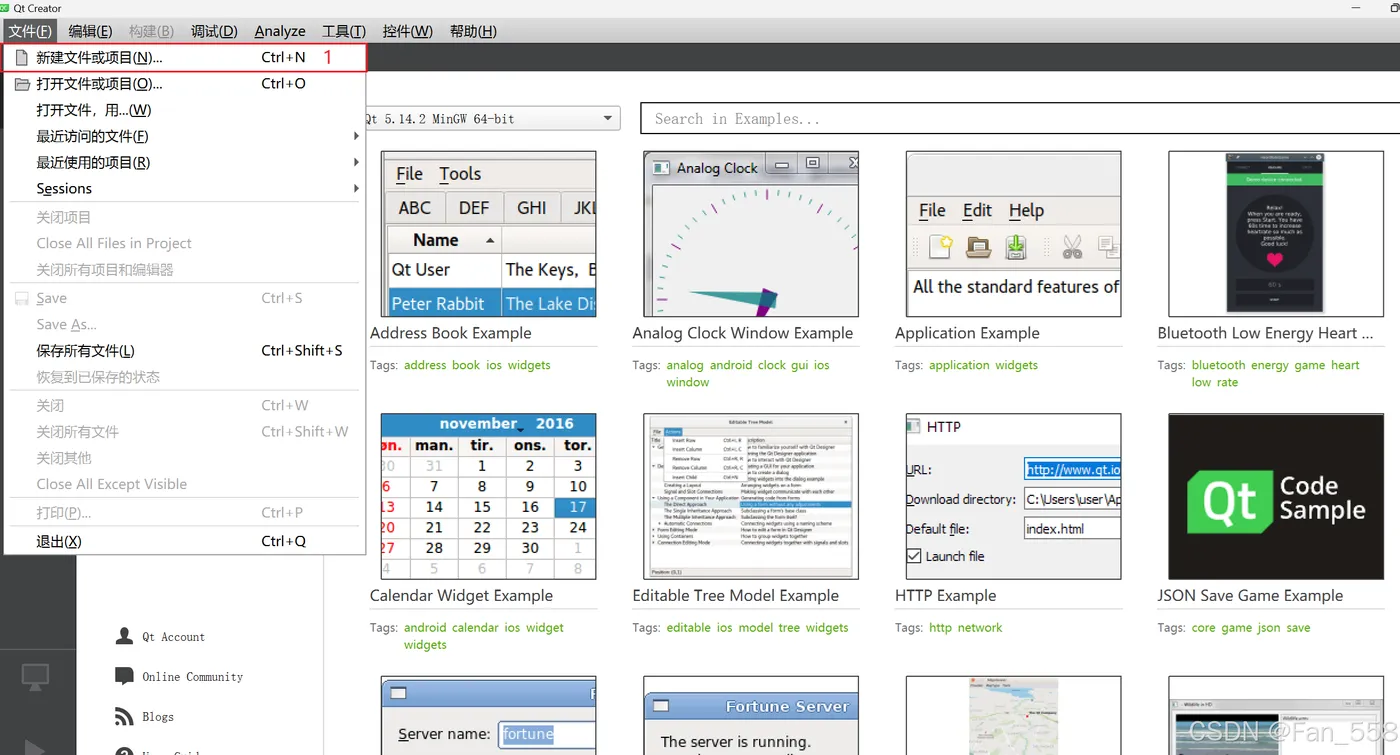Click the Online Community speech bubble icon
The height and width of the screenshot is (755, 1400).
[124, 677]
